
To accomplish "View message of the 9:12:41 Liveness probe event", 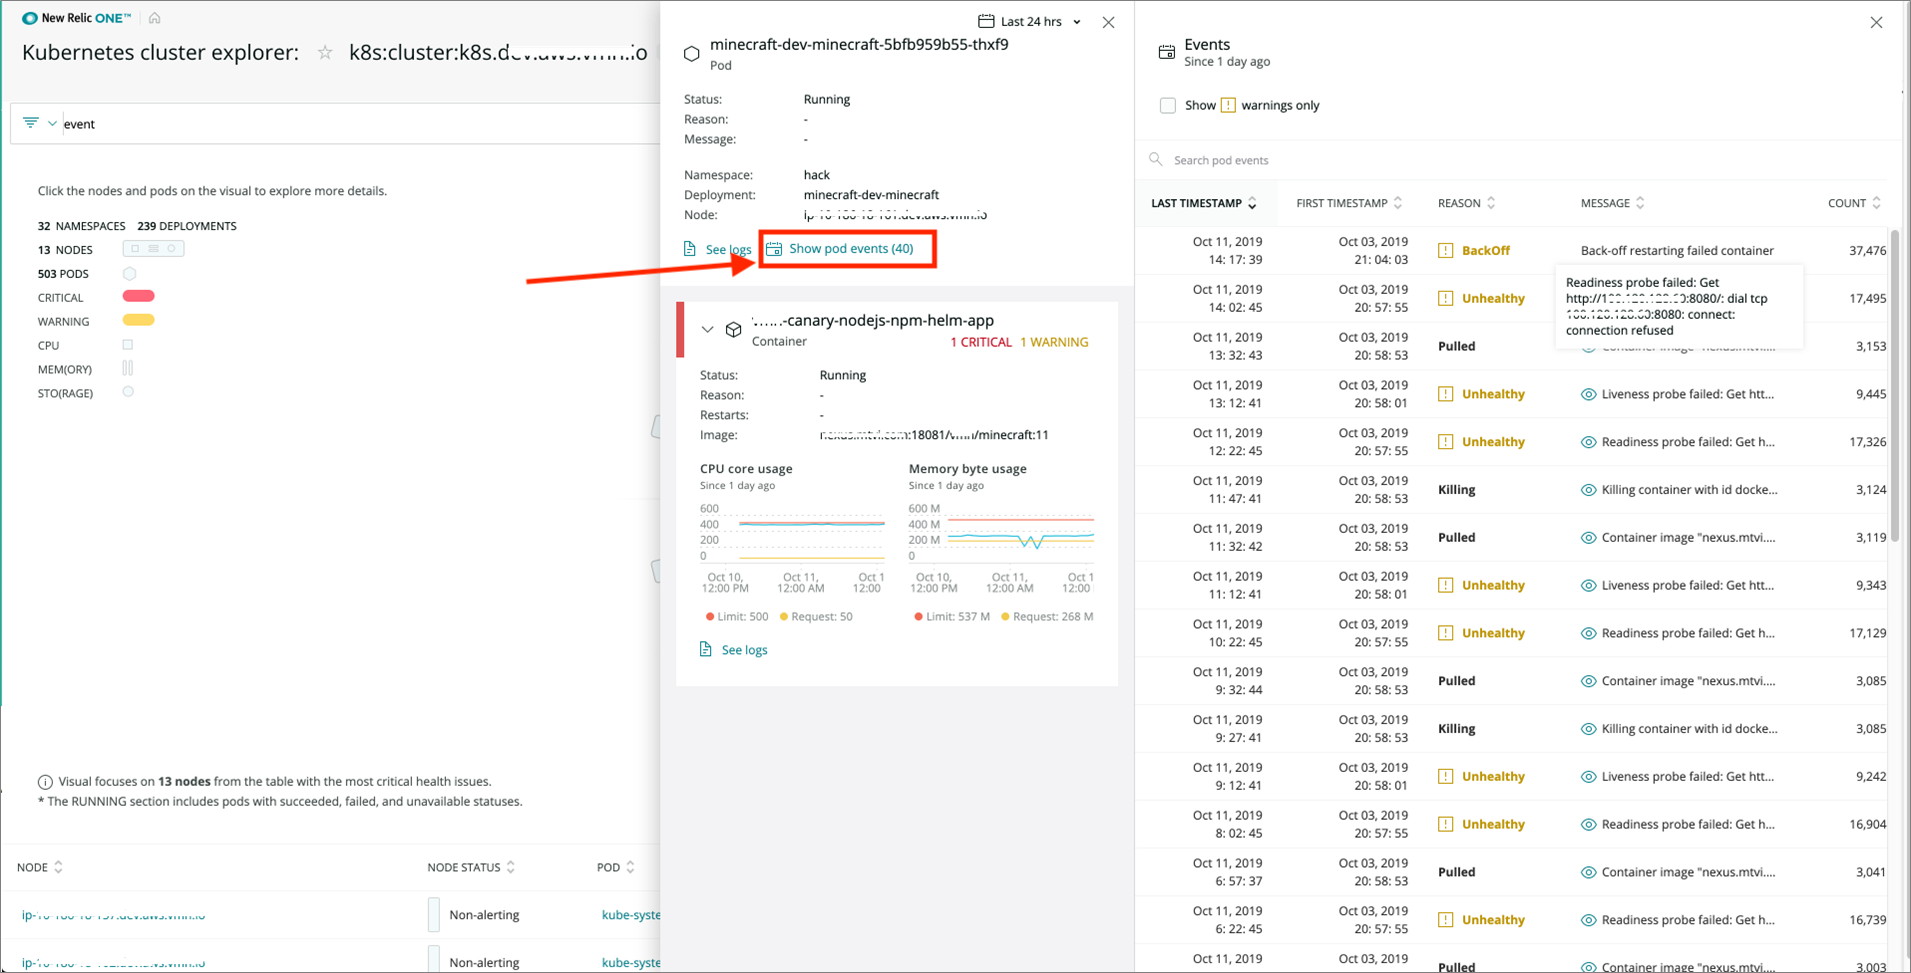I will pyautogui.click(x=1588, y=777).
